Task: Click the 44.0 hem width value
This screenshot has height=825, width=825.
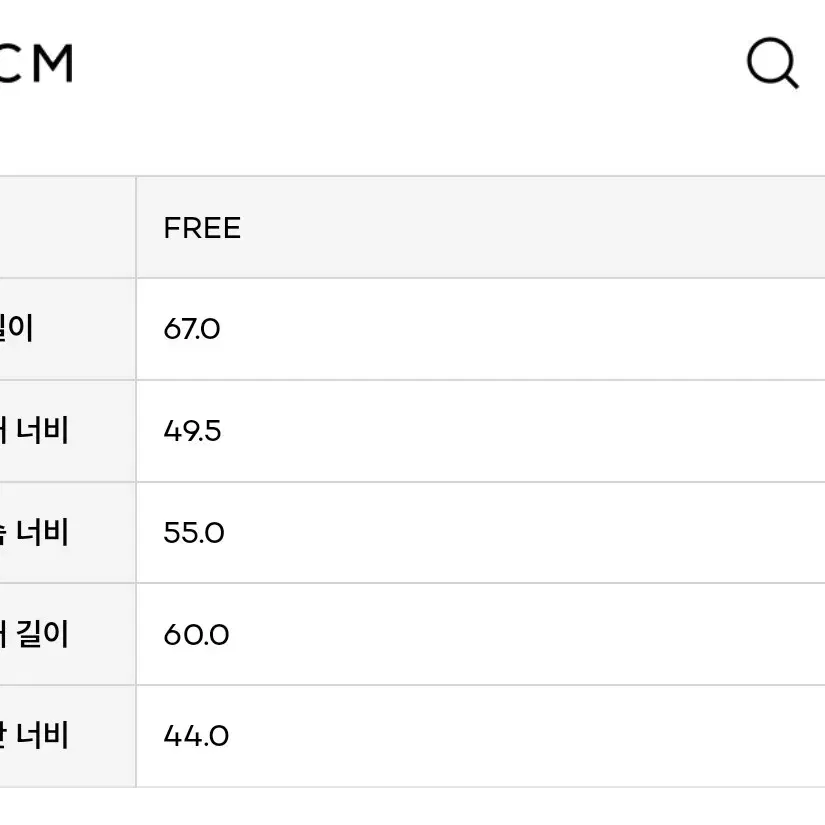Action: coord(196,736)
